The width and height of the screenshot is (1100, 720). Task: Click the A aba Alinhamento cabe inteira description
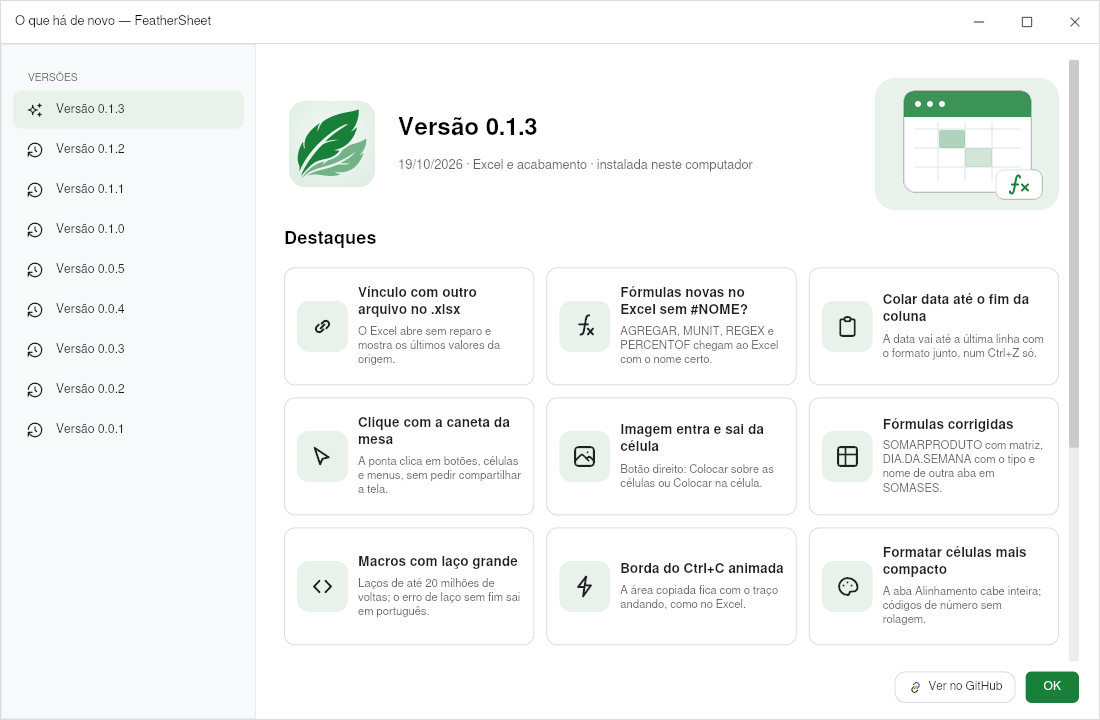962,604
